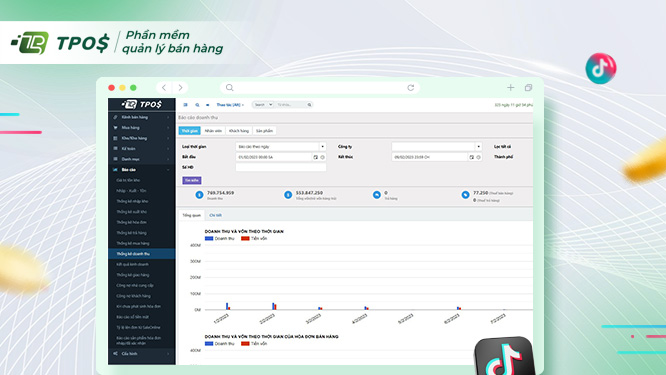Click the search magnifier icon in top bar
666x375 pixels.
coord(197,105)
